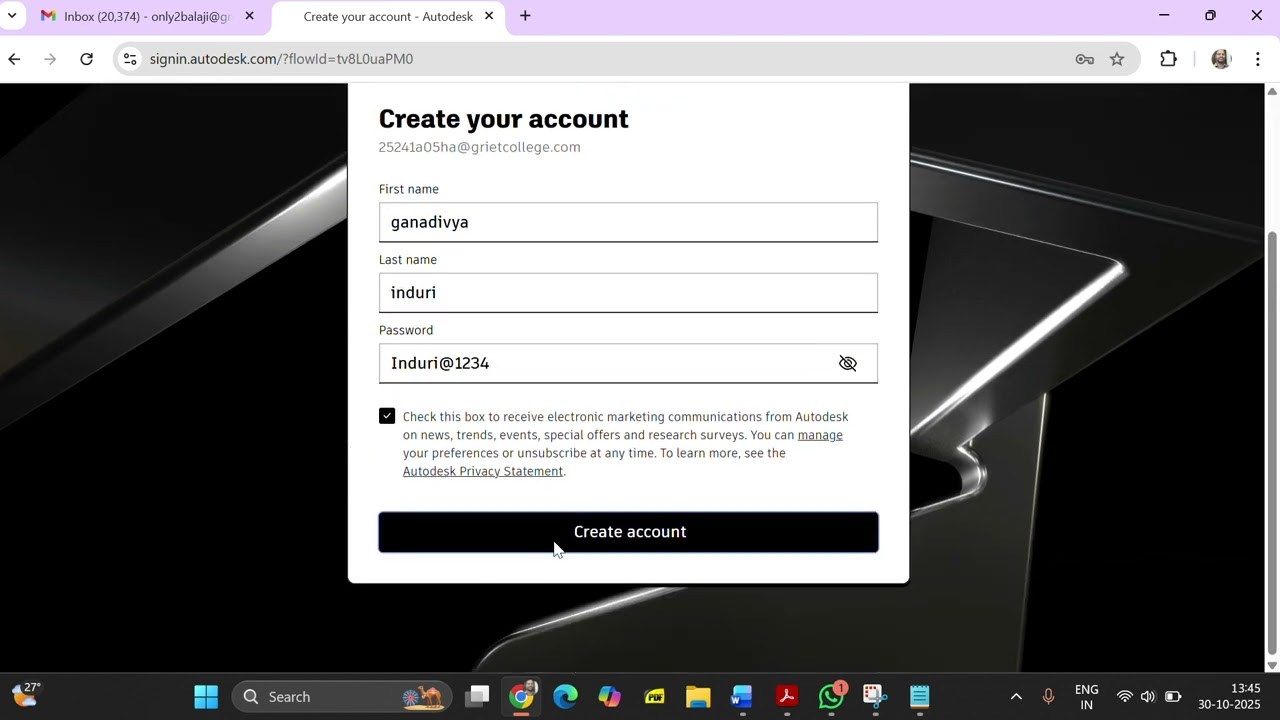
Task: Show hidden system tray icons
Action: point(1016,697)
